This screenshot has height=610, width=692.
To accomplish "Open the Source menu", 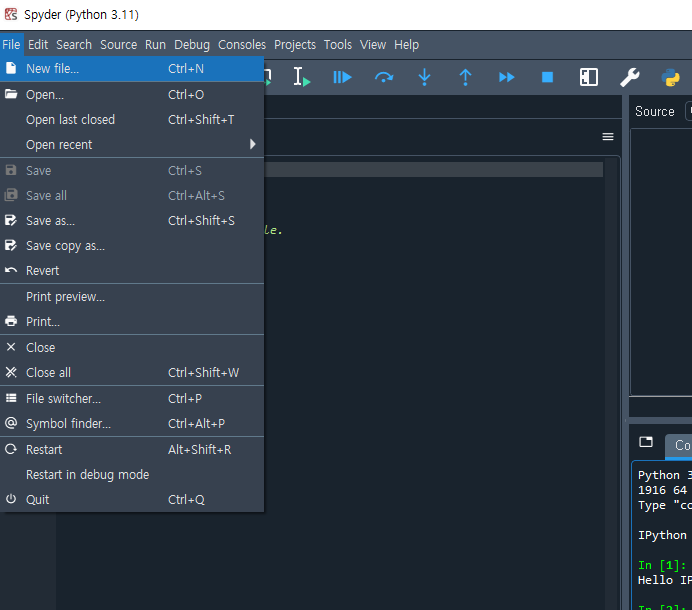I will (x=118, y=45).
